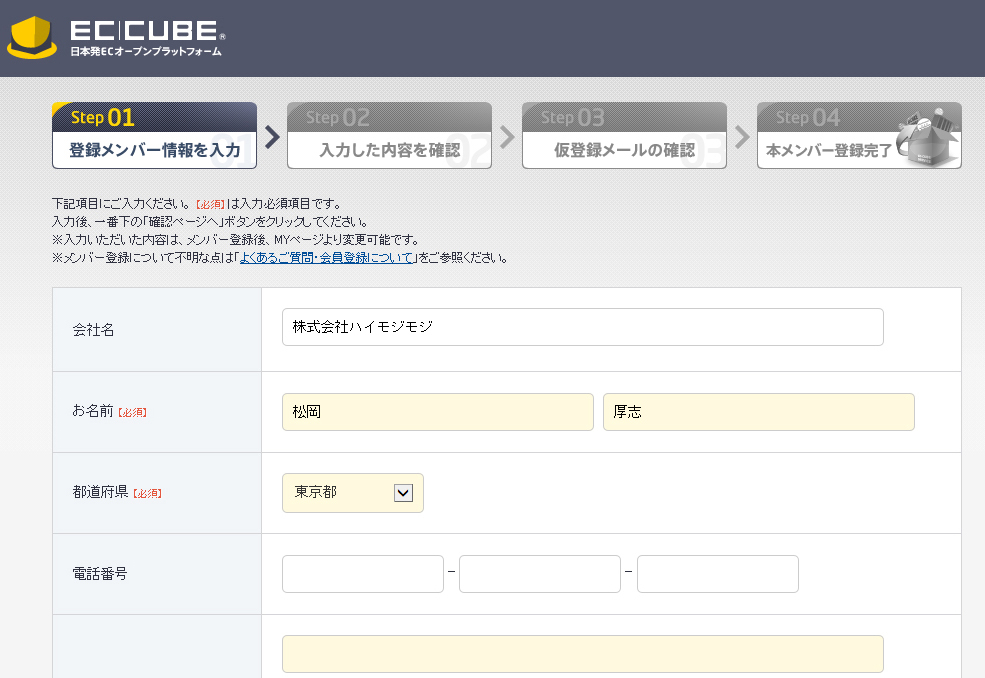This screenshot has width=985, height=678.
Task: Click the last 電話番号 input box
Action: [717, 574]
